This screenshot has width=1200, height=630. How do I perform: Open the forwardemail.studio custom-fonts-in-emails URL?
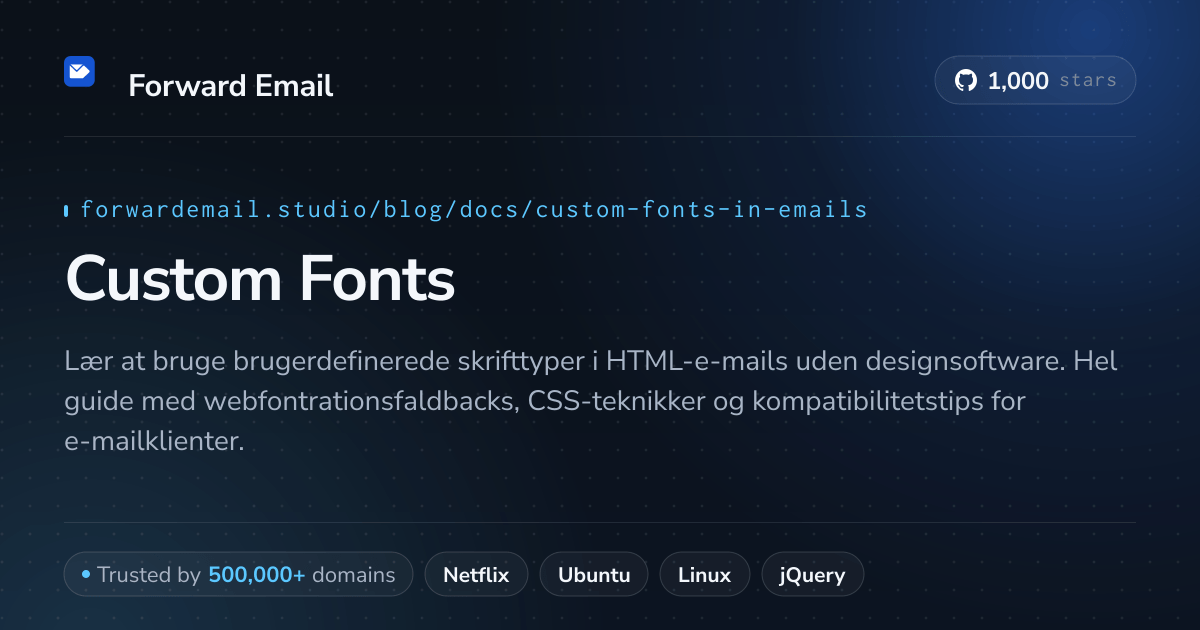(x=474, y=210)
